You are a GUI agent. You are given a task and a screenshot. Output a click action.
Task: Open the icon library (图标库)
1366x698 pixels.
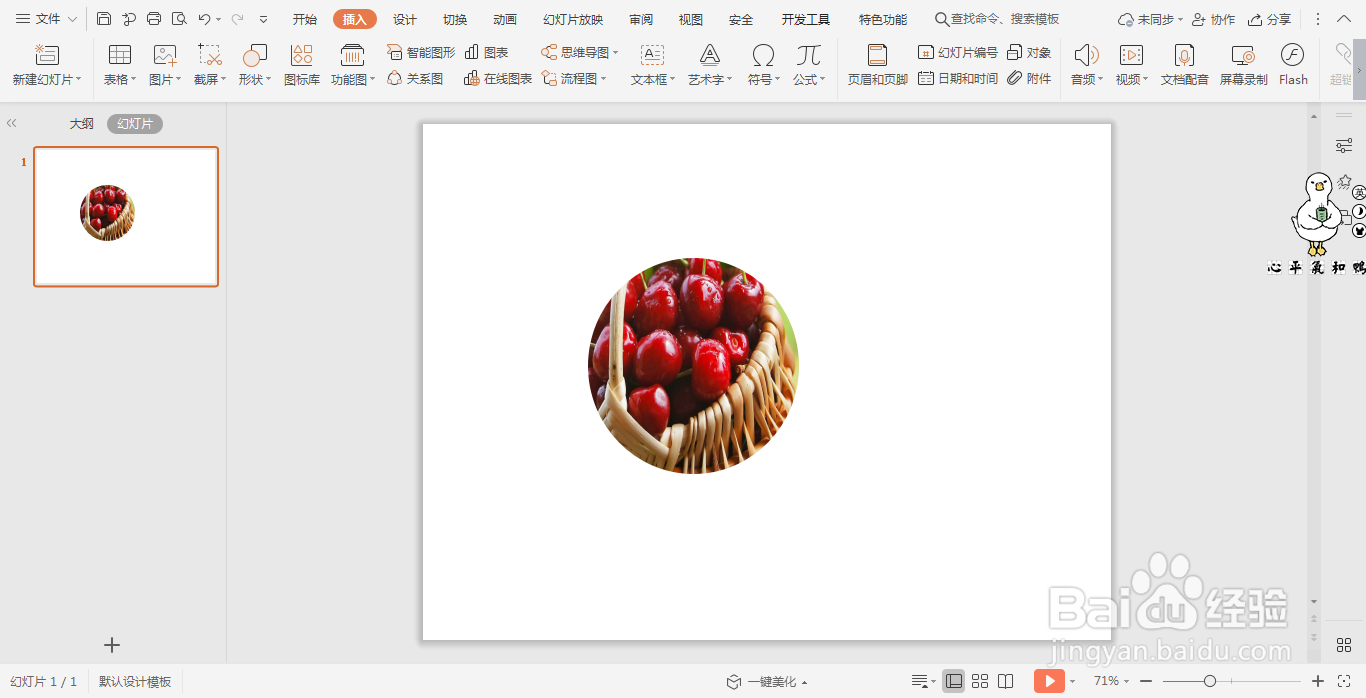click(x=302, y=64)
